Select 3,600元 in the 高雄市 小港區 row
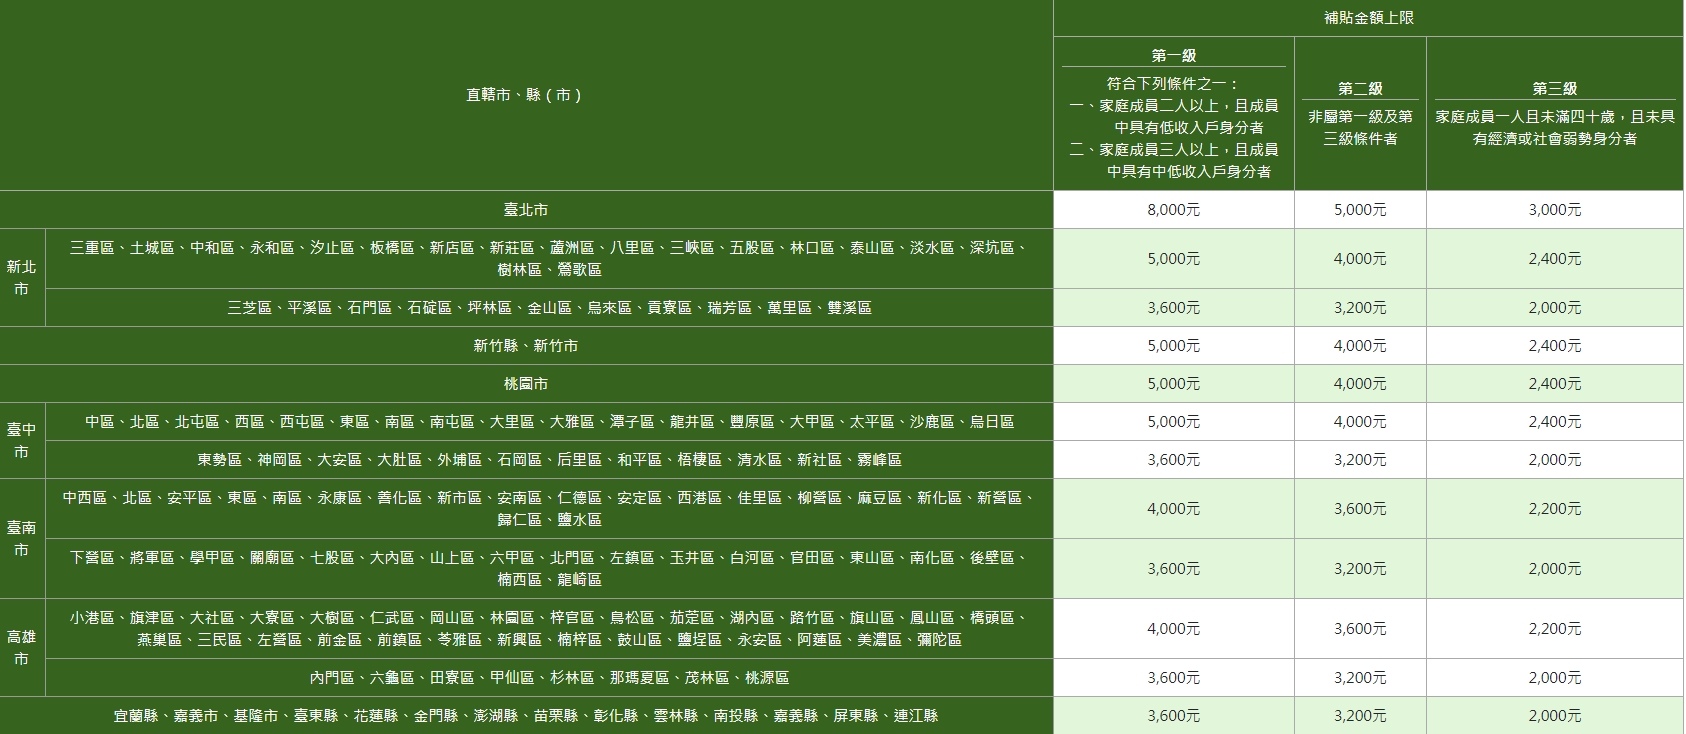This screenshot has height=734, width=1686. 1360,629
